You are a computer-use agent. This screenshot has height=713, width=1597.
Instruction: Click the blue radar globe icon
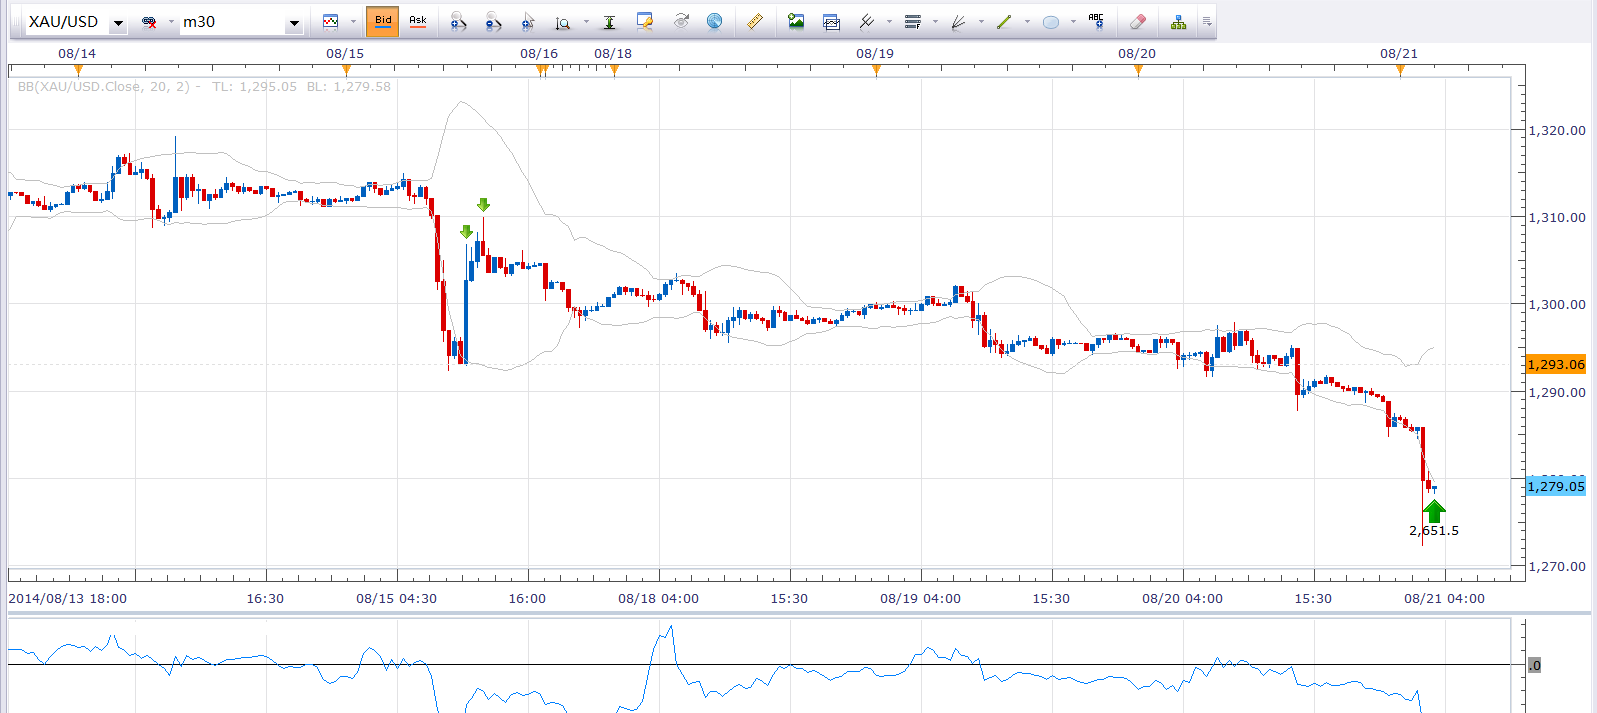(x=714, y=21)
